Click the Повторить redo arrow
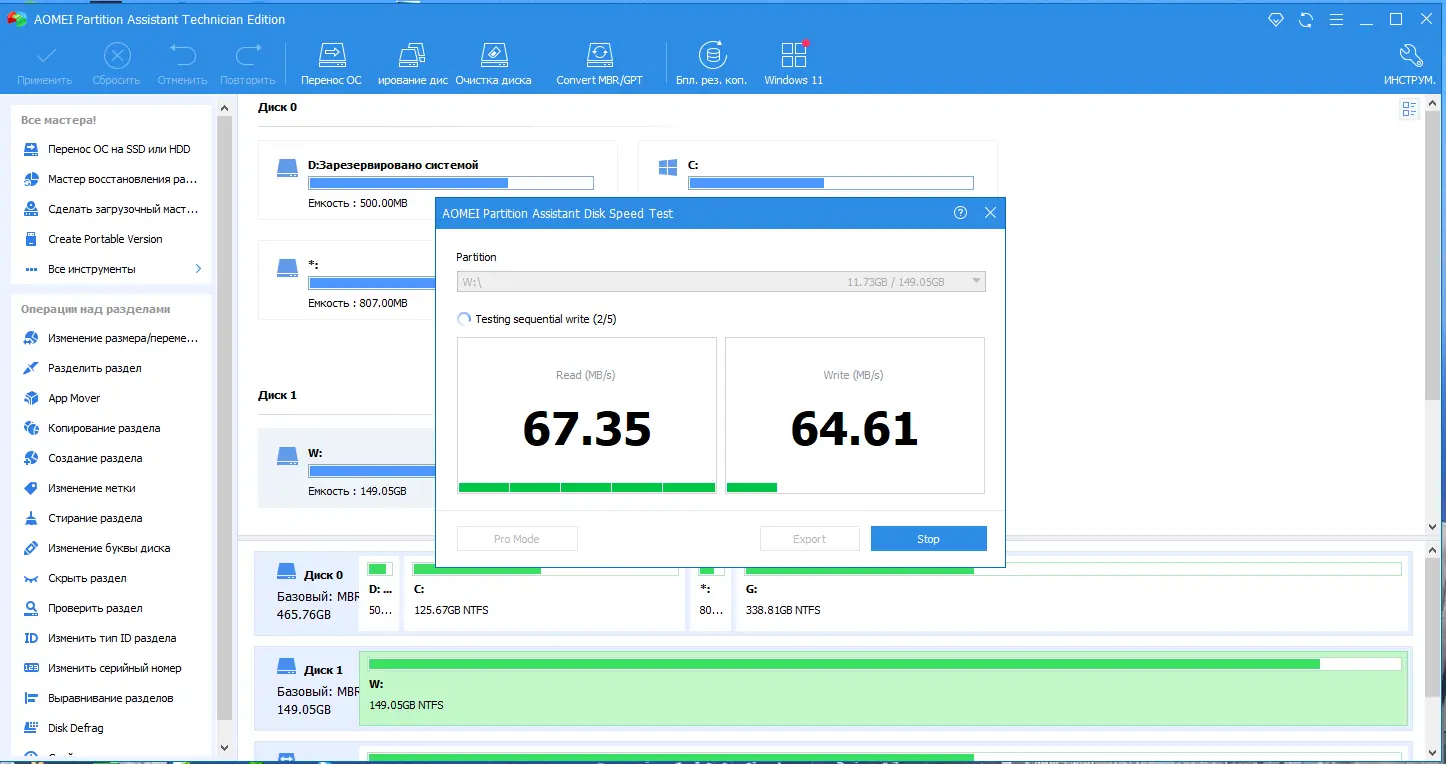Screen dimensions: 1446x764 247,56
